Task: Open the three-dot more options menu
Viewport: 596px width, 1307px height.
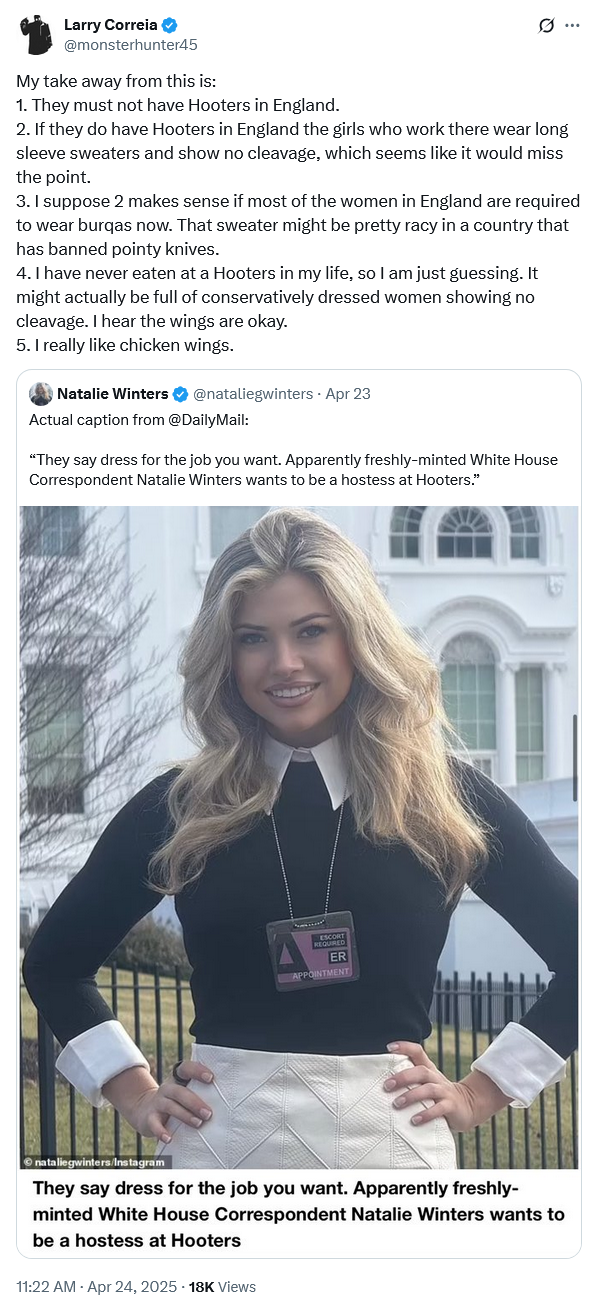Action: point(572,26)
